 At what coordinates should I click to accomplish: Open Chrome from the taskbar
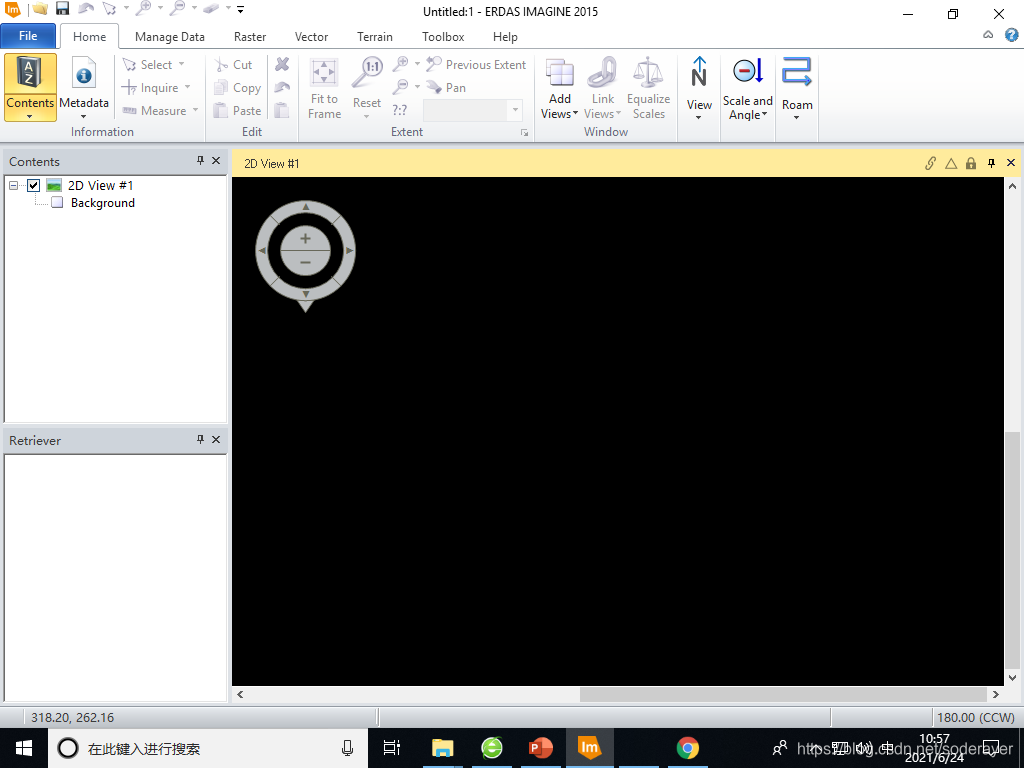point(687,748)
